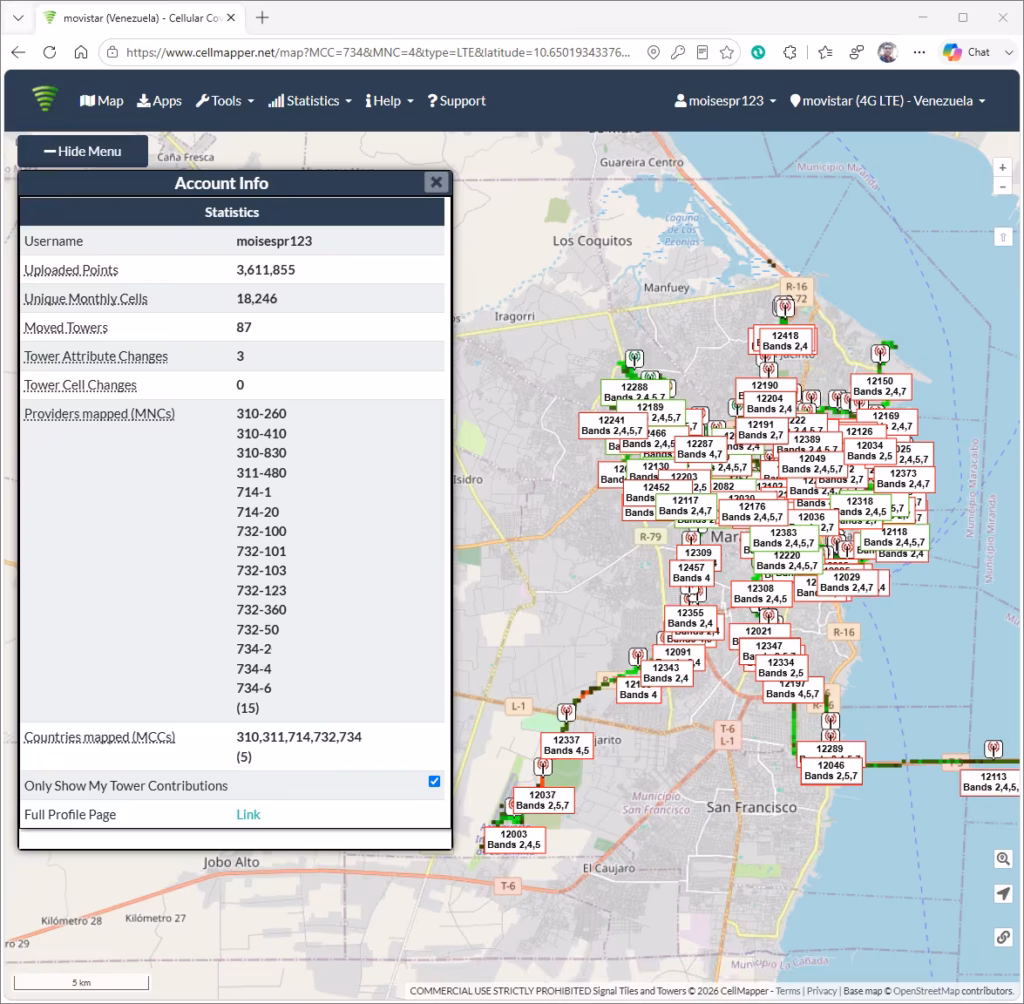Reload the page with refresh icon
The height and width of the screenshot is (1004, 1024).
point(50,52)
